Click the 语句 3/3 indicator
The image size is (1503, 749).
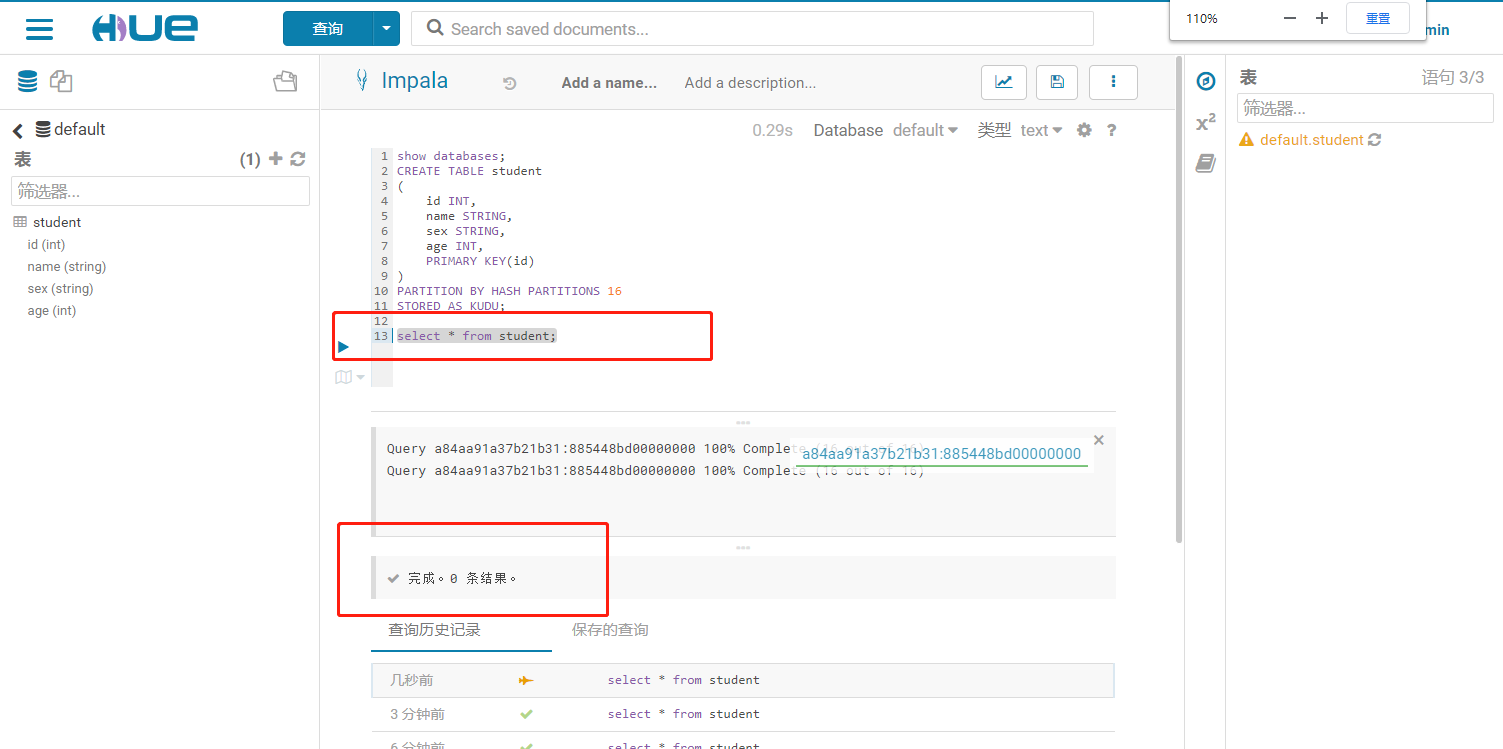click(x=1452, y=77)
